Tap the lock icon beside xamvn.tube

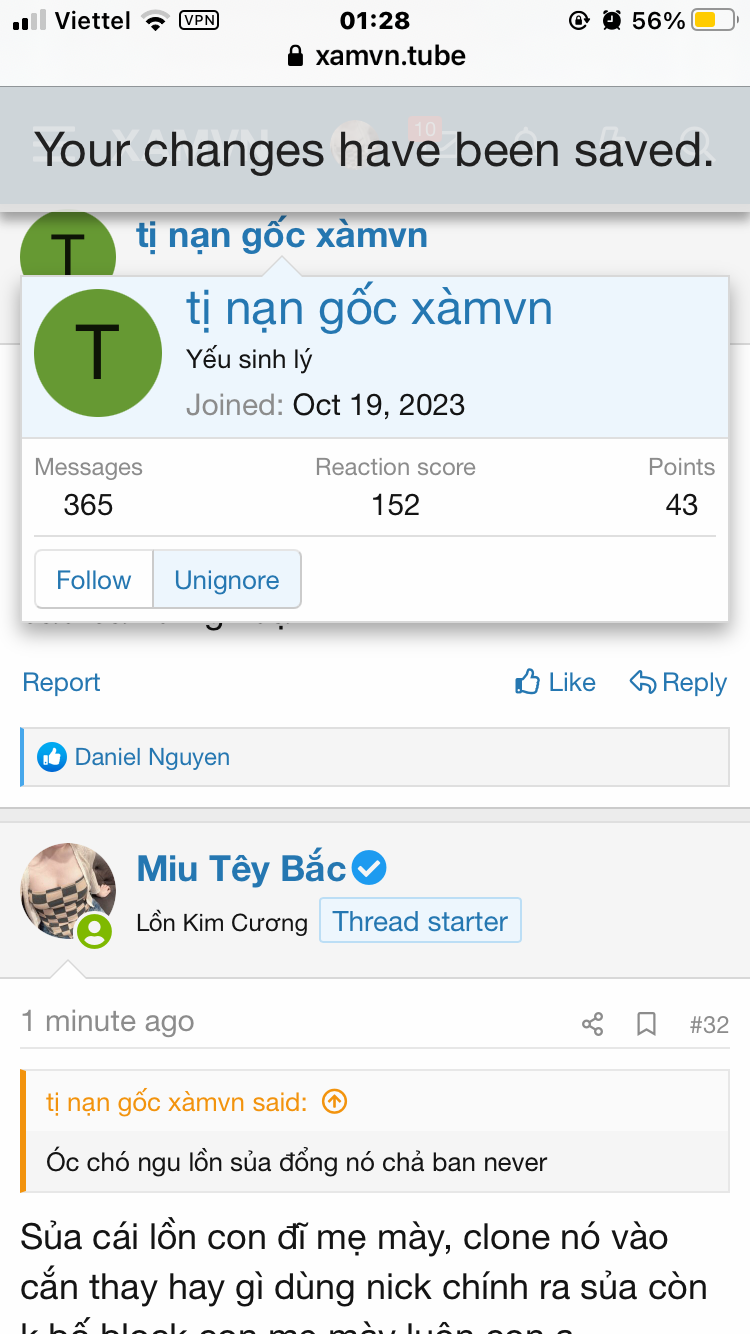pyautogui.click(x=295, y=56)
